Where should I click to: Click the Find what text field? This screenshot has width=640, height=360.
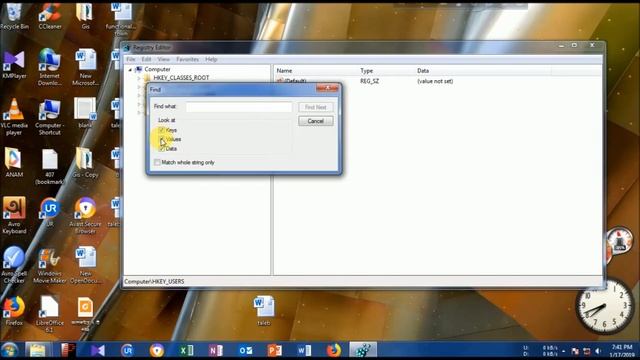[239, 107]
